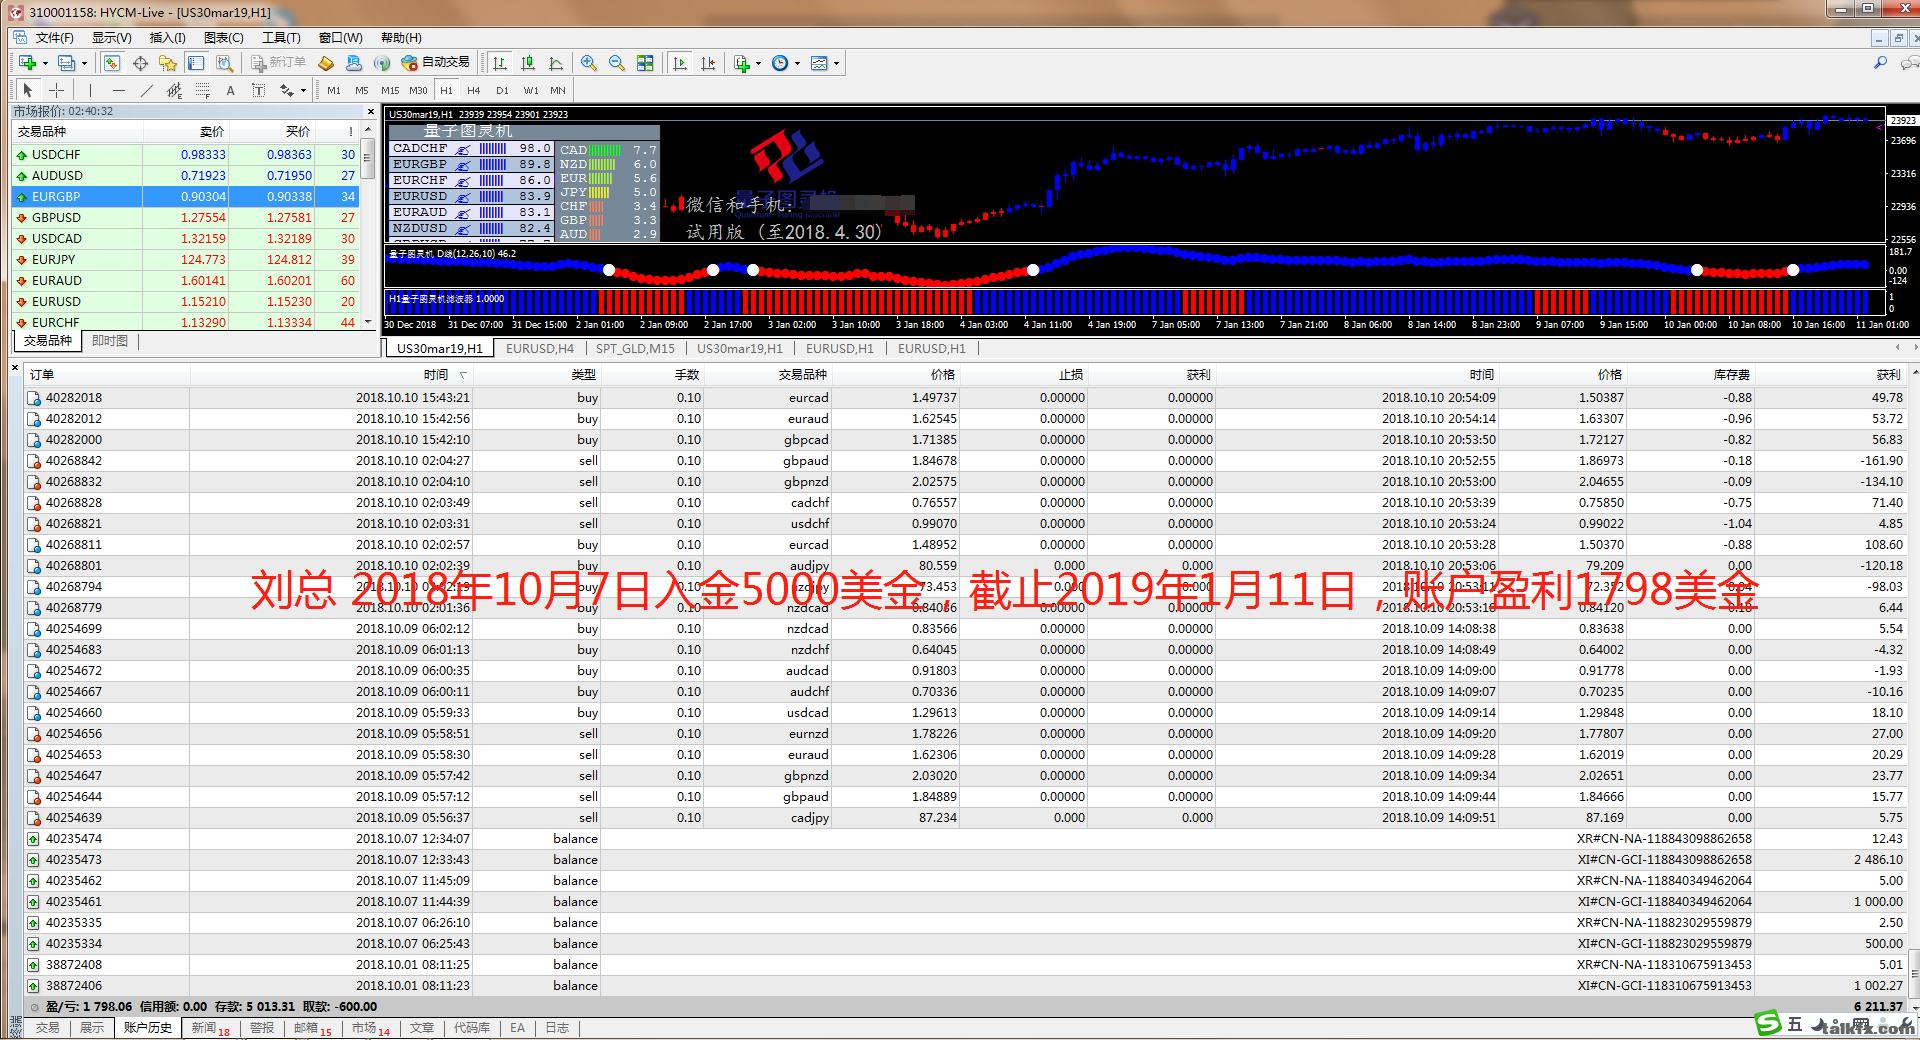Open the Strategy Tester icon
The height and width of the screenshot is (1040, 1920).
(225, 63)
